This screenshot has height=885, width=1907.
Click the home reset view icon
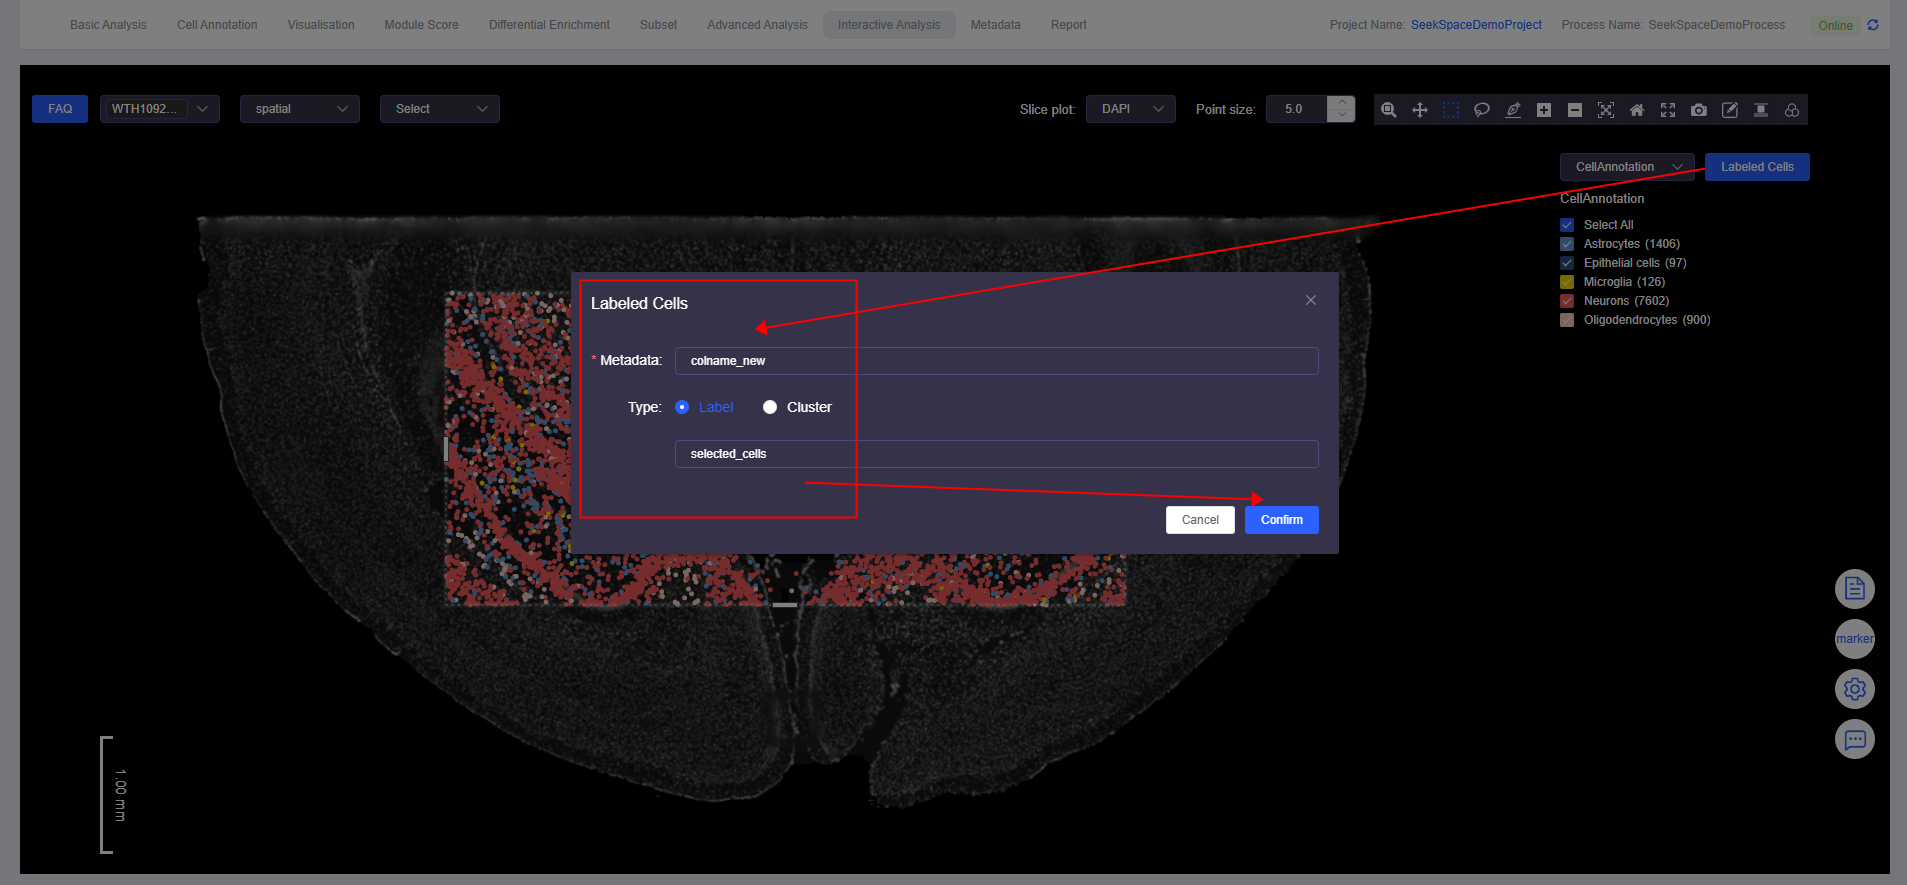(x=1637, y=110)
